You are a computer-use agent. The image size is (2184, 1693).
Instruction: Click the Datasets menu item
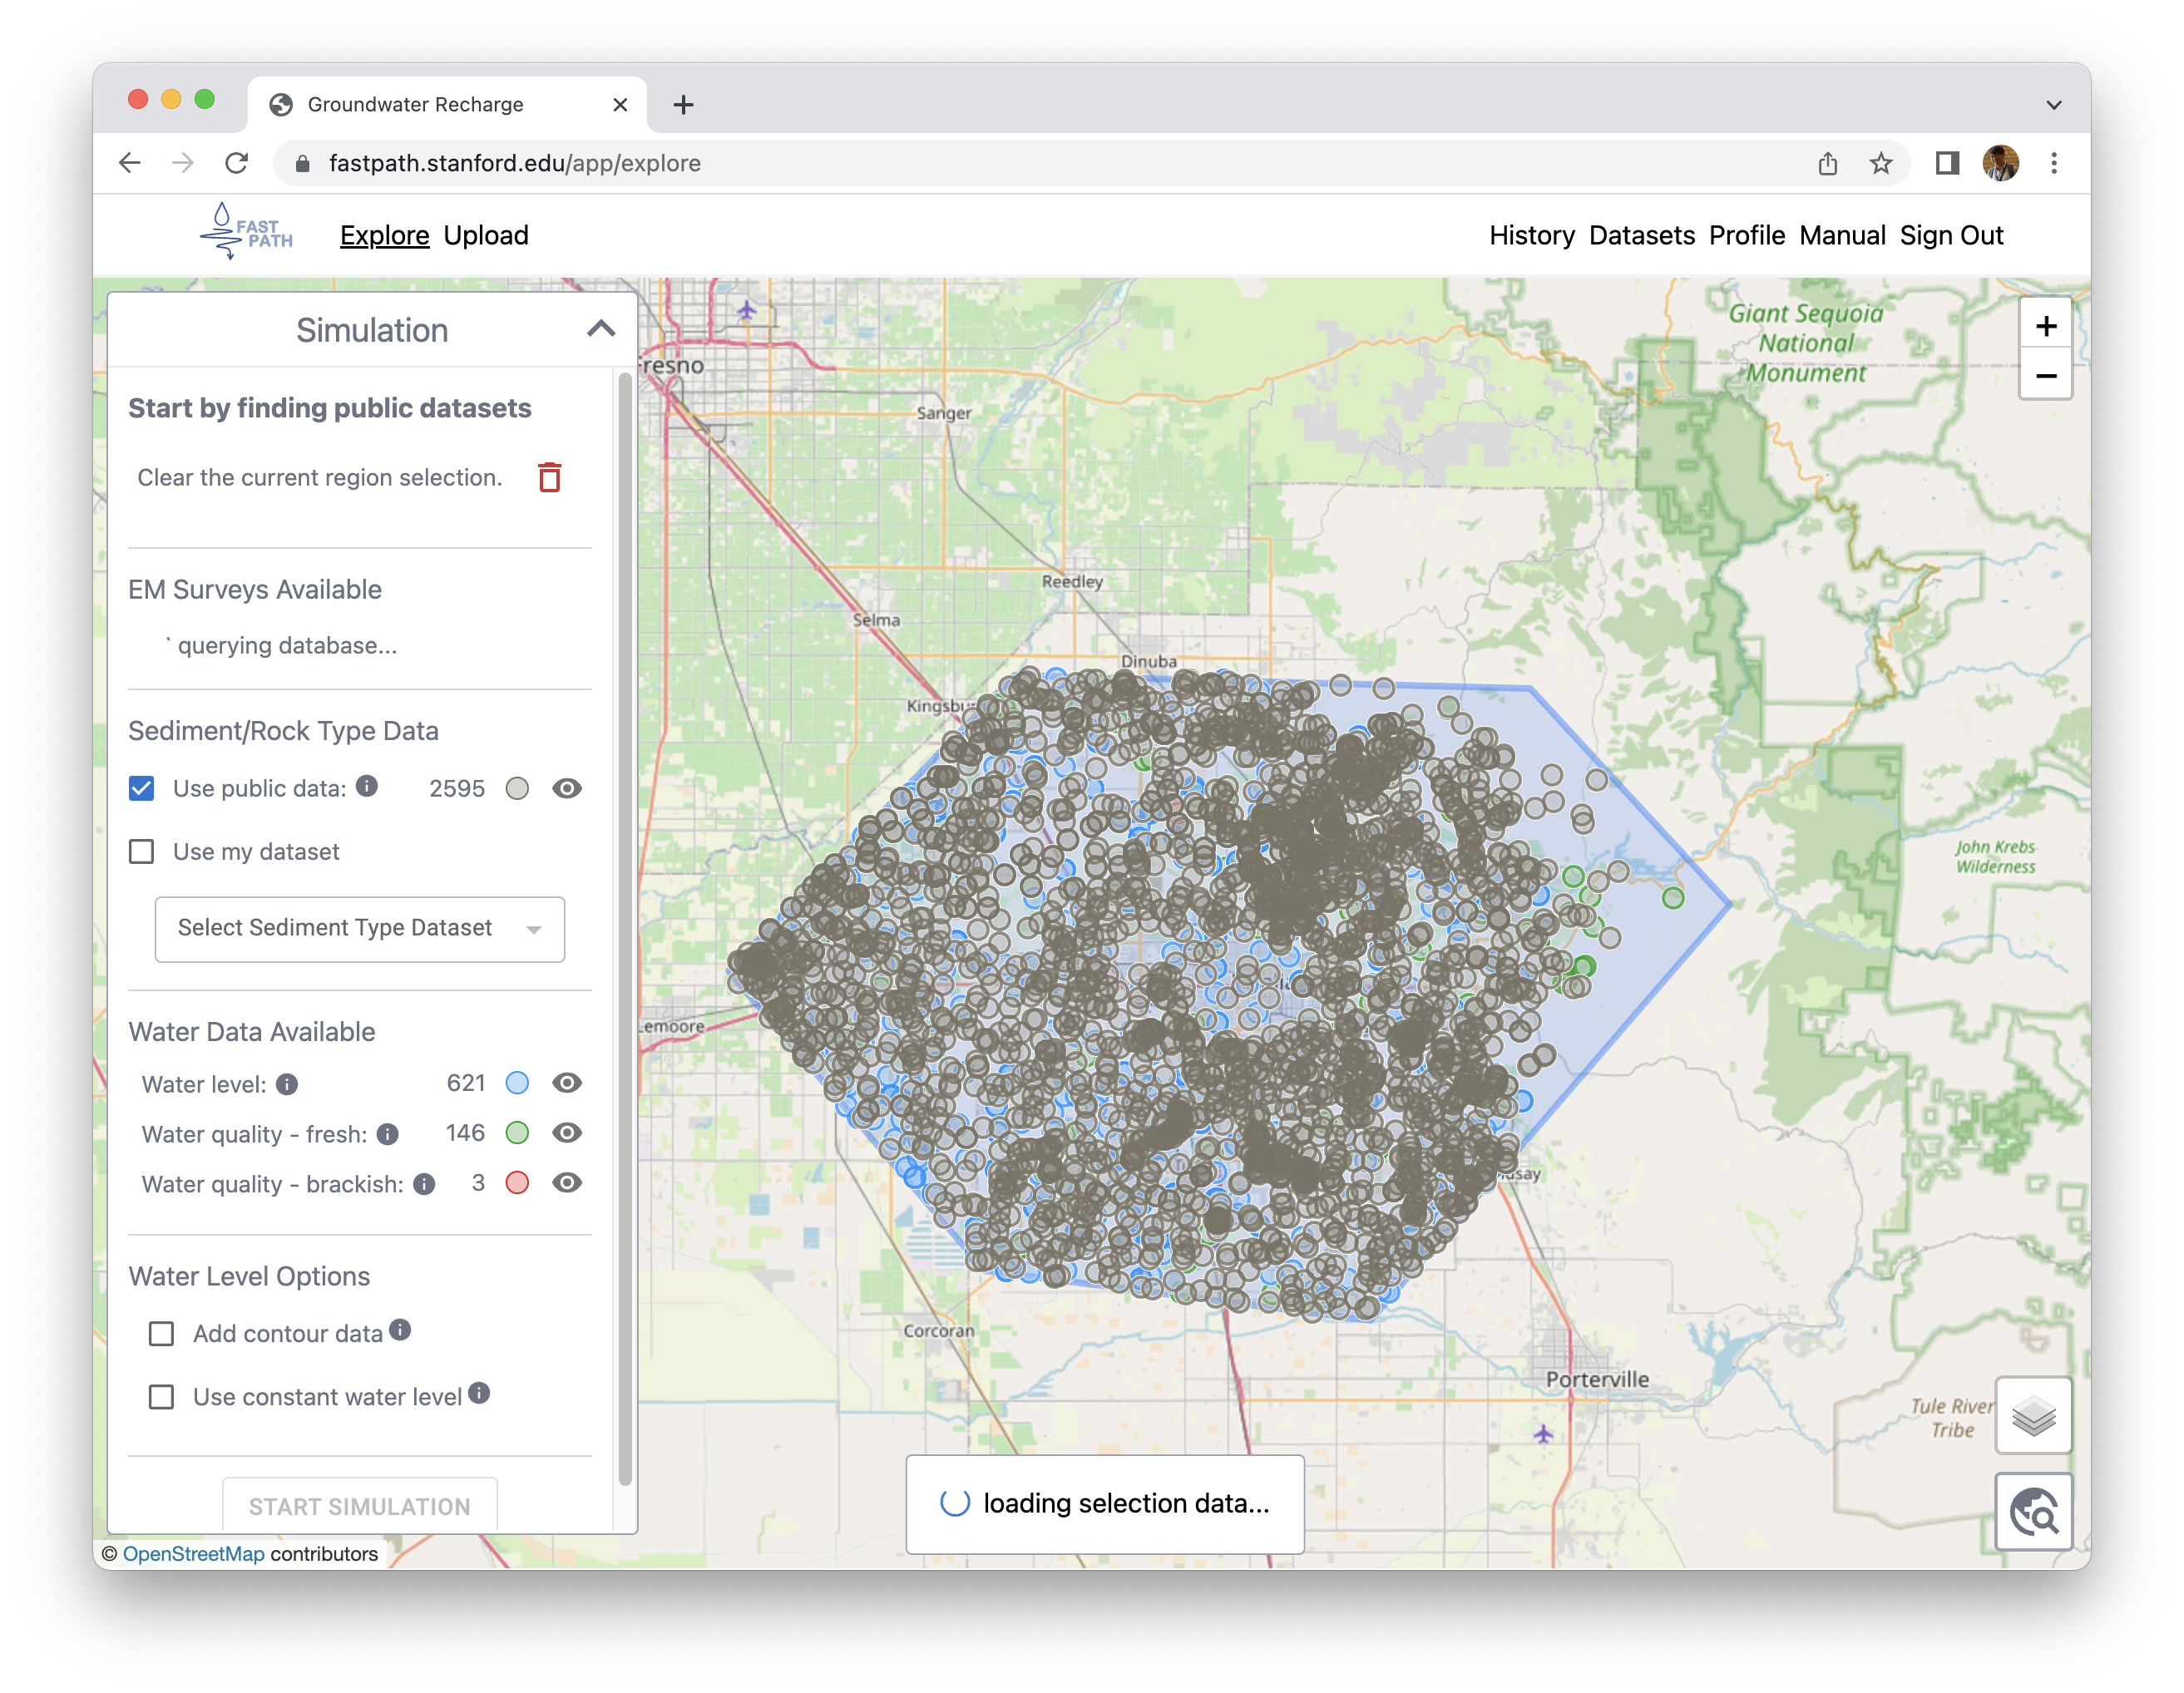pos(1638,234)
